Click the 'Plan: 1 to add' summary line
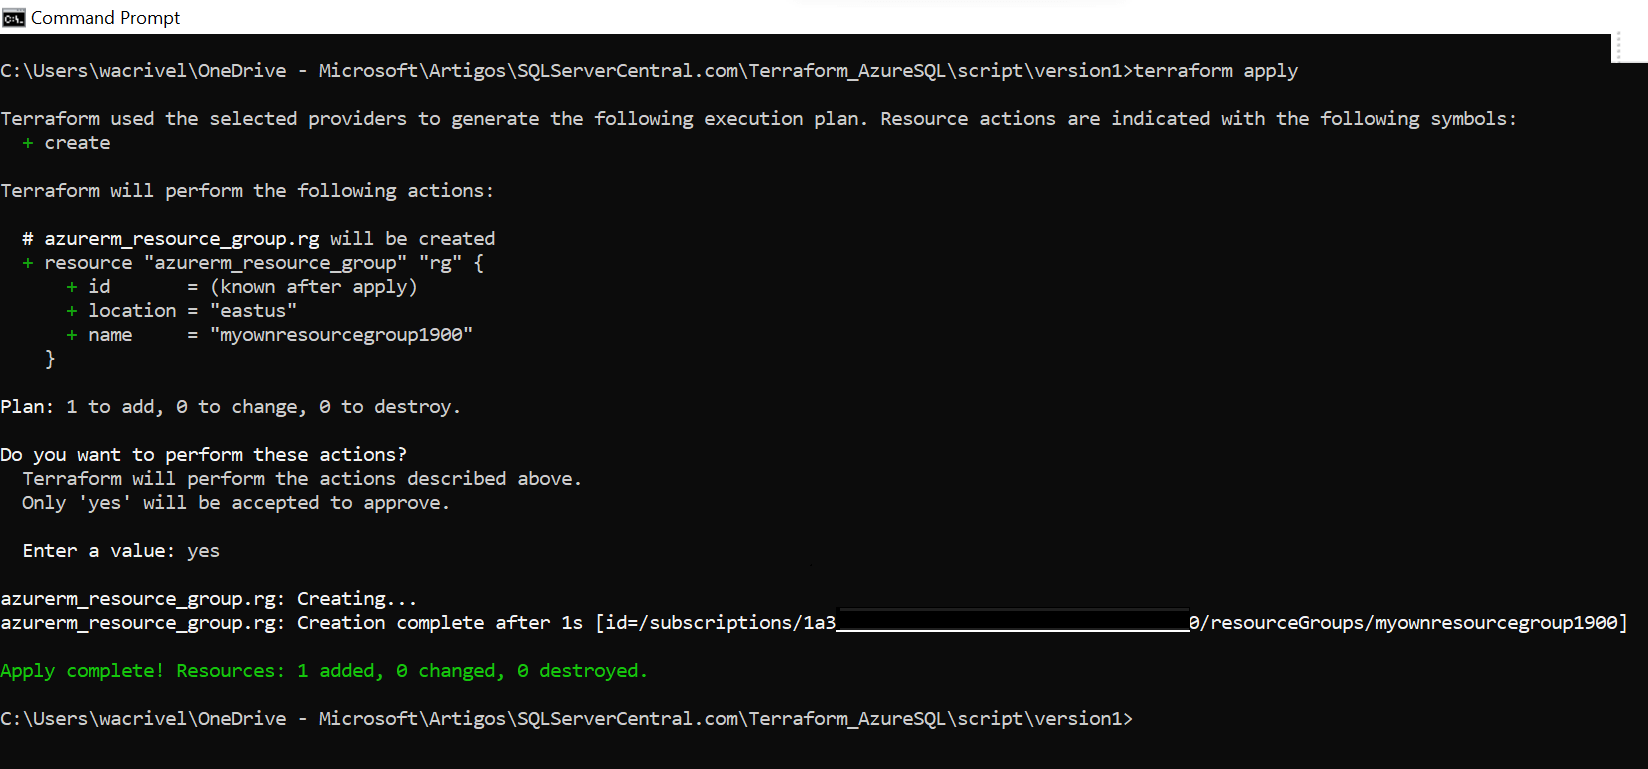Viewport: 1648px width, 769px height. click(230, 407)
